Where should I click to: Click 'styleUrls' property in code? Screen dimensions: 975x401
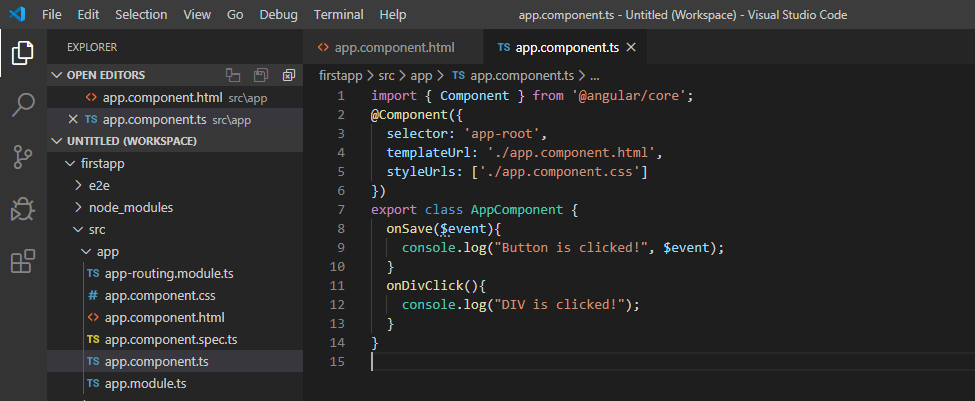421,172
